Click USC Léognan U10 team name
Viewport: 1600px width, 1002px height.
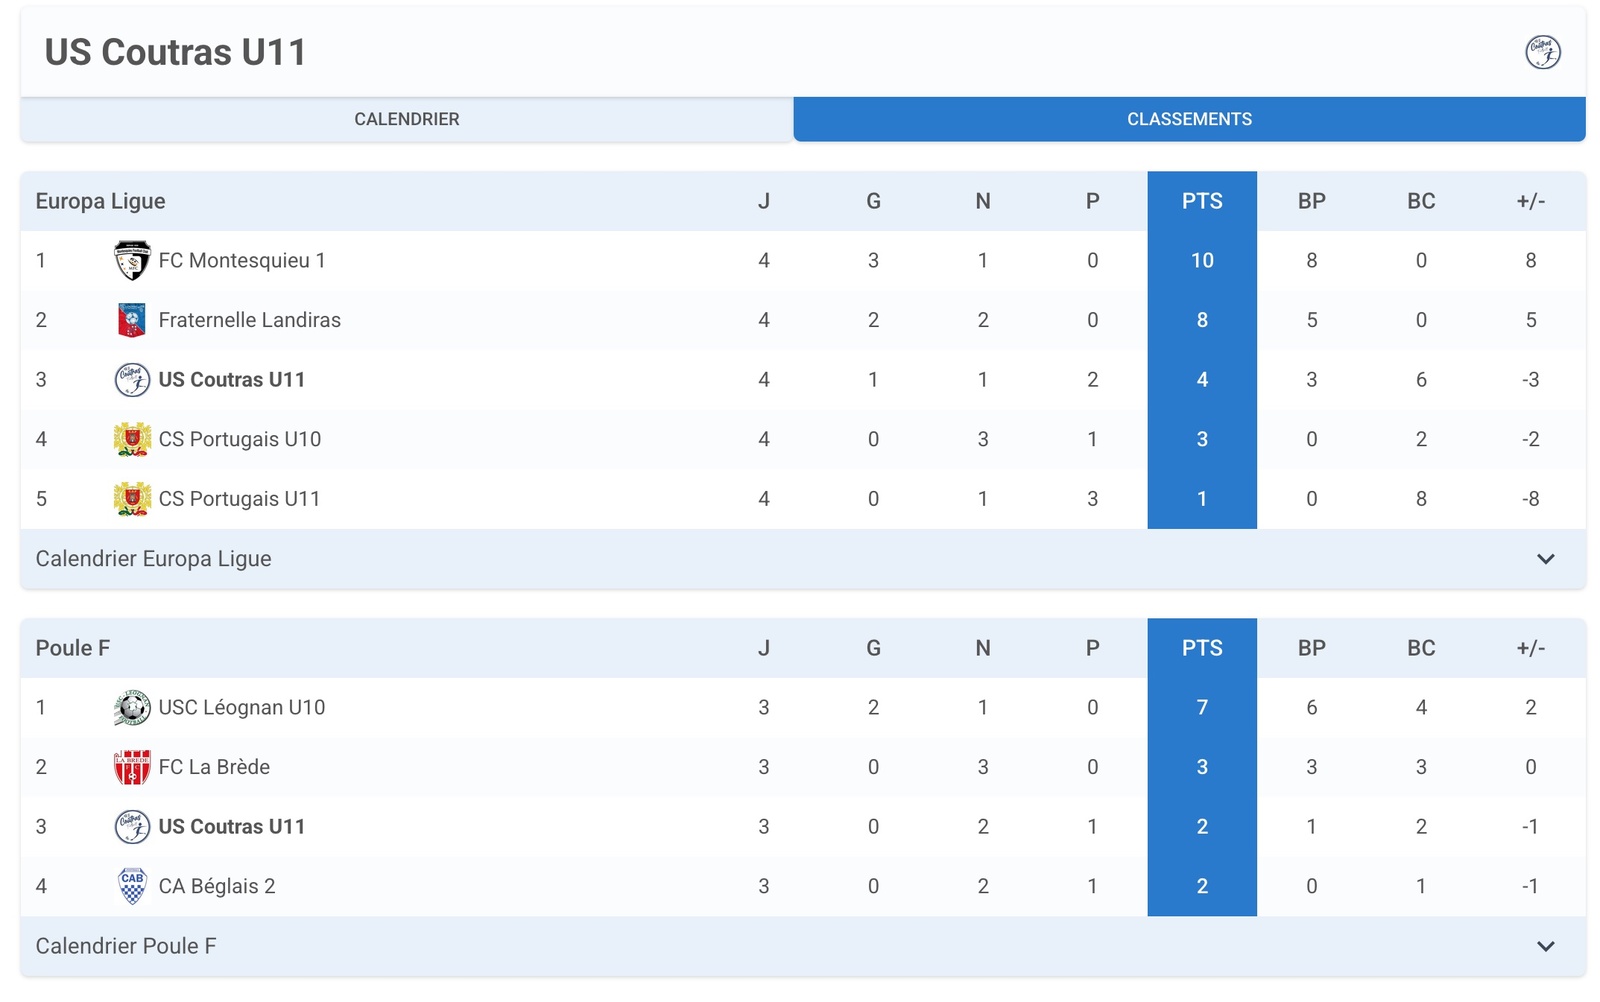[242, 708]
